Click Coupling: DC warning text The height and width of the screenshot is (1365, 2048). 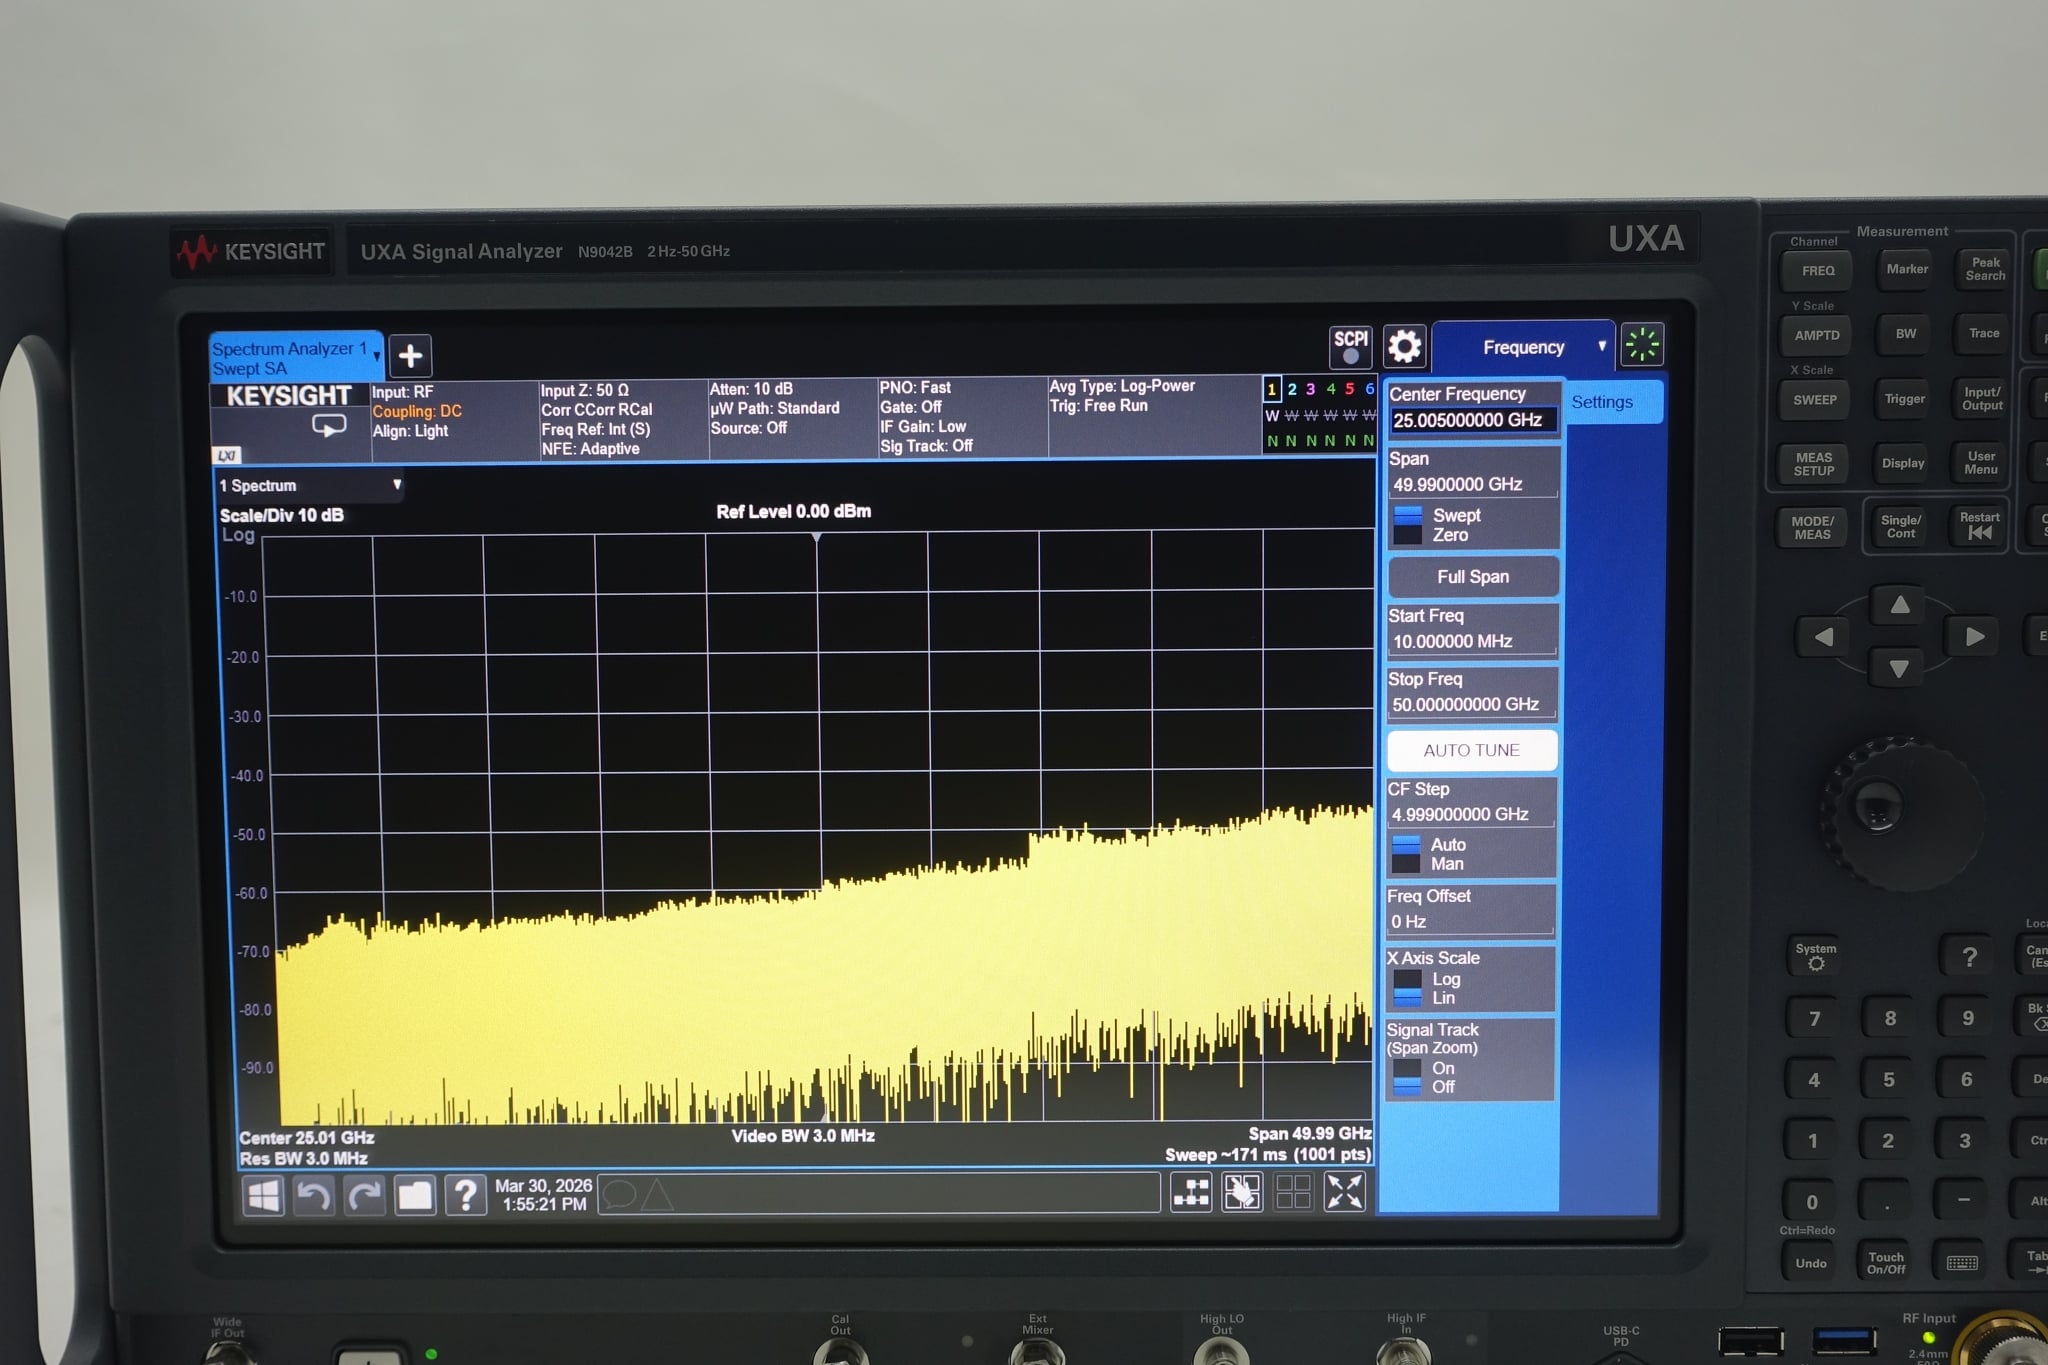417,411
